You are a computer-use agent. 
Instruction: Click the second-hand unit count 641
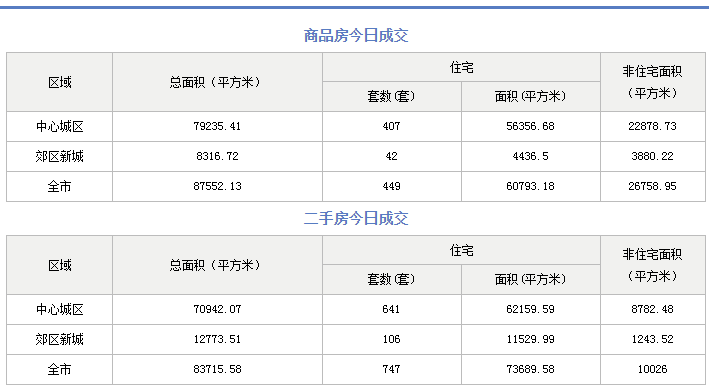tap(392, 309)
